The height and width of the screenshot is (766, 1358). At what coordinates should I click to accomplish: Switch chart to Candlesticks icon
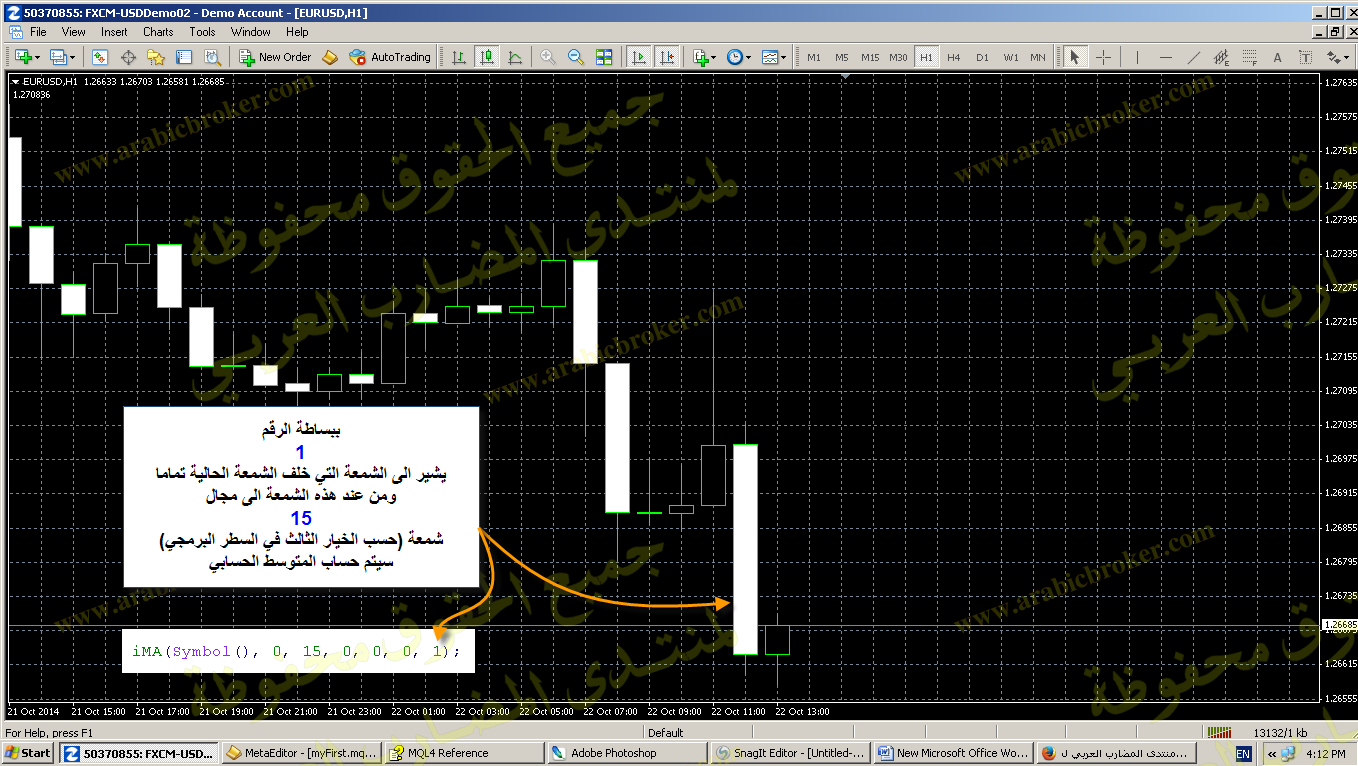coord(487,57)
